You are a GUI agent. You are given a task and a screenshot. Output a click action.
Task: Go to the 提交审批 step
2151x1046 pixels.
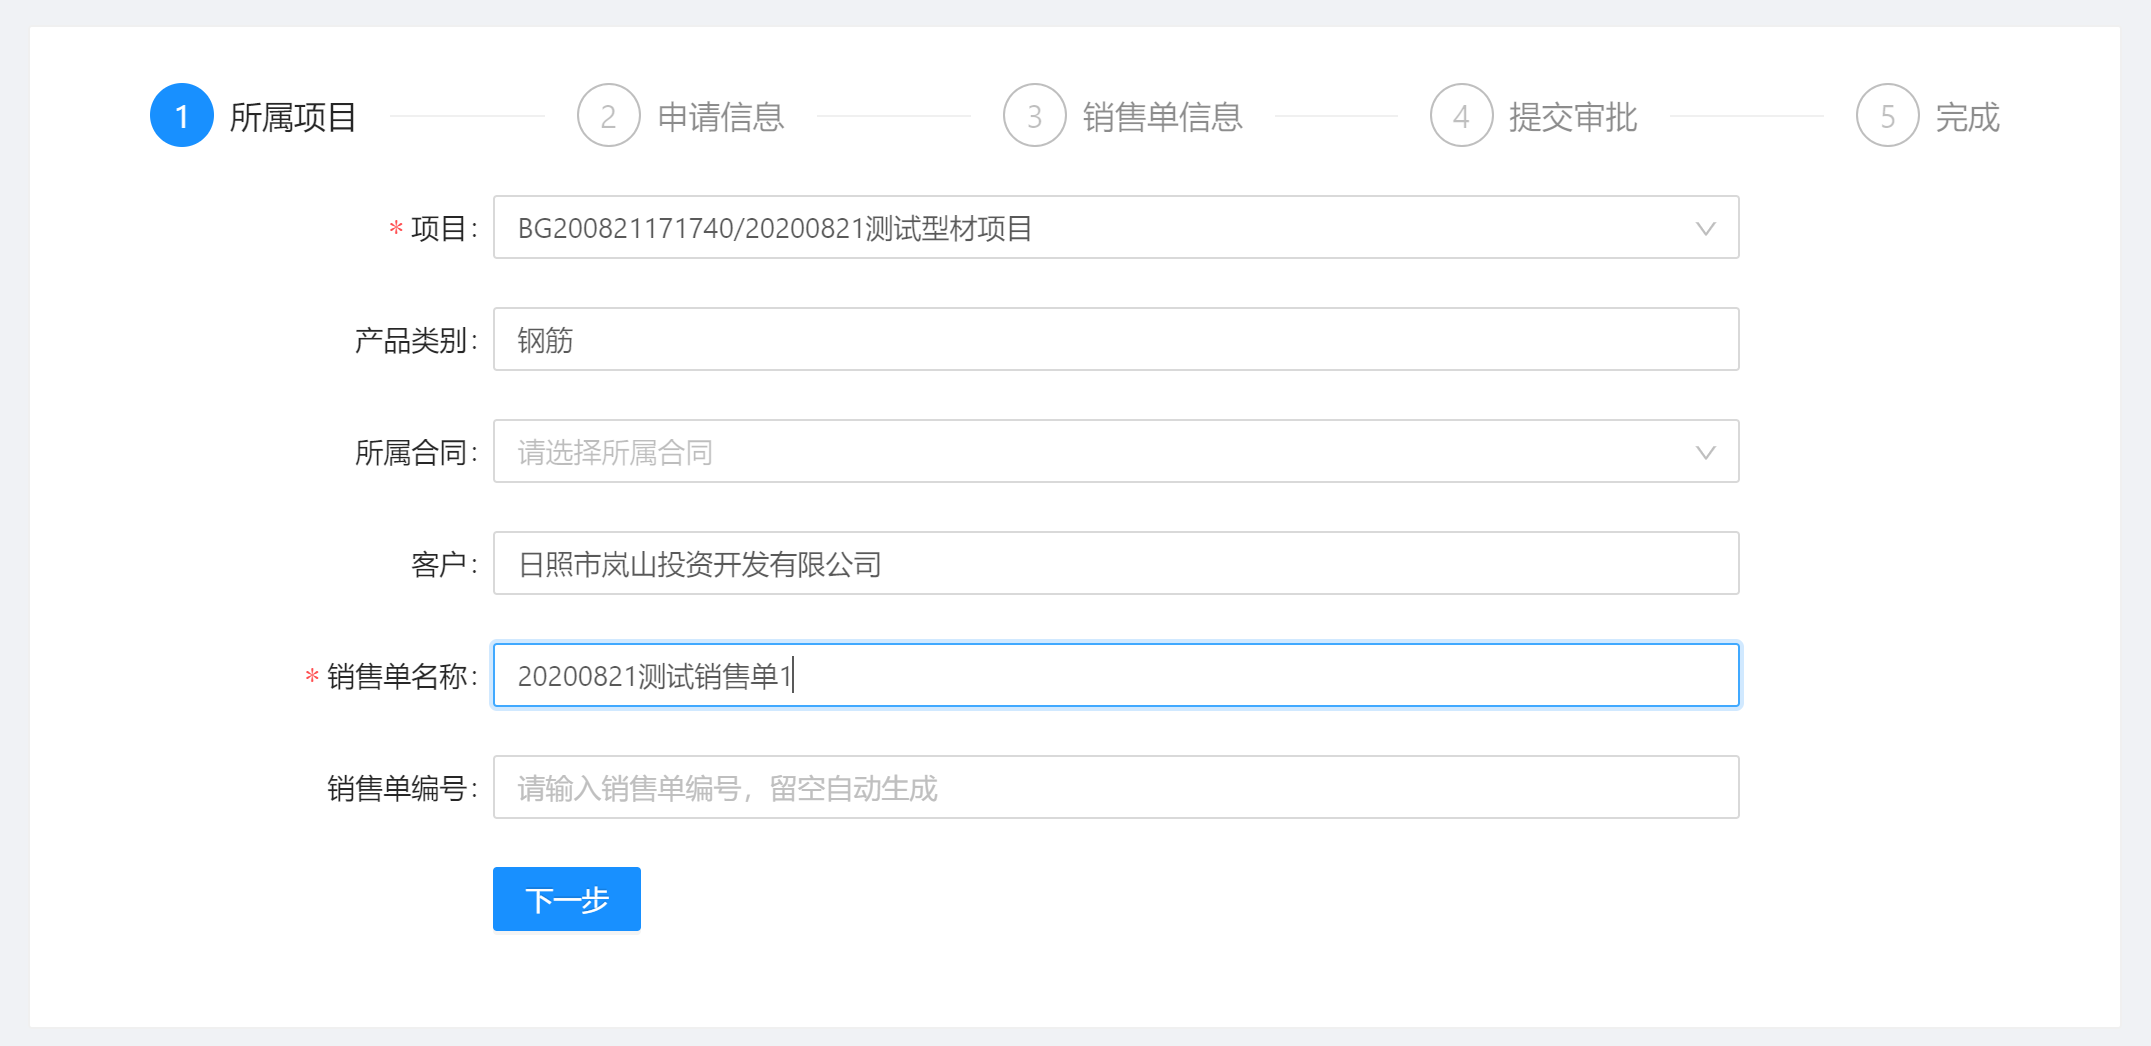tap(1573, 117)
